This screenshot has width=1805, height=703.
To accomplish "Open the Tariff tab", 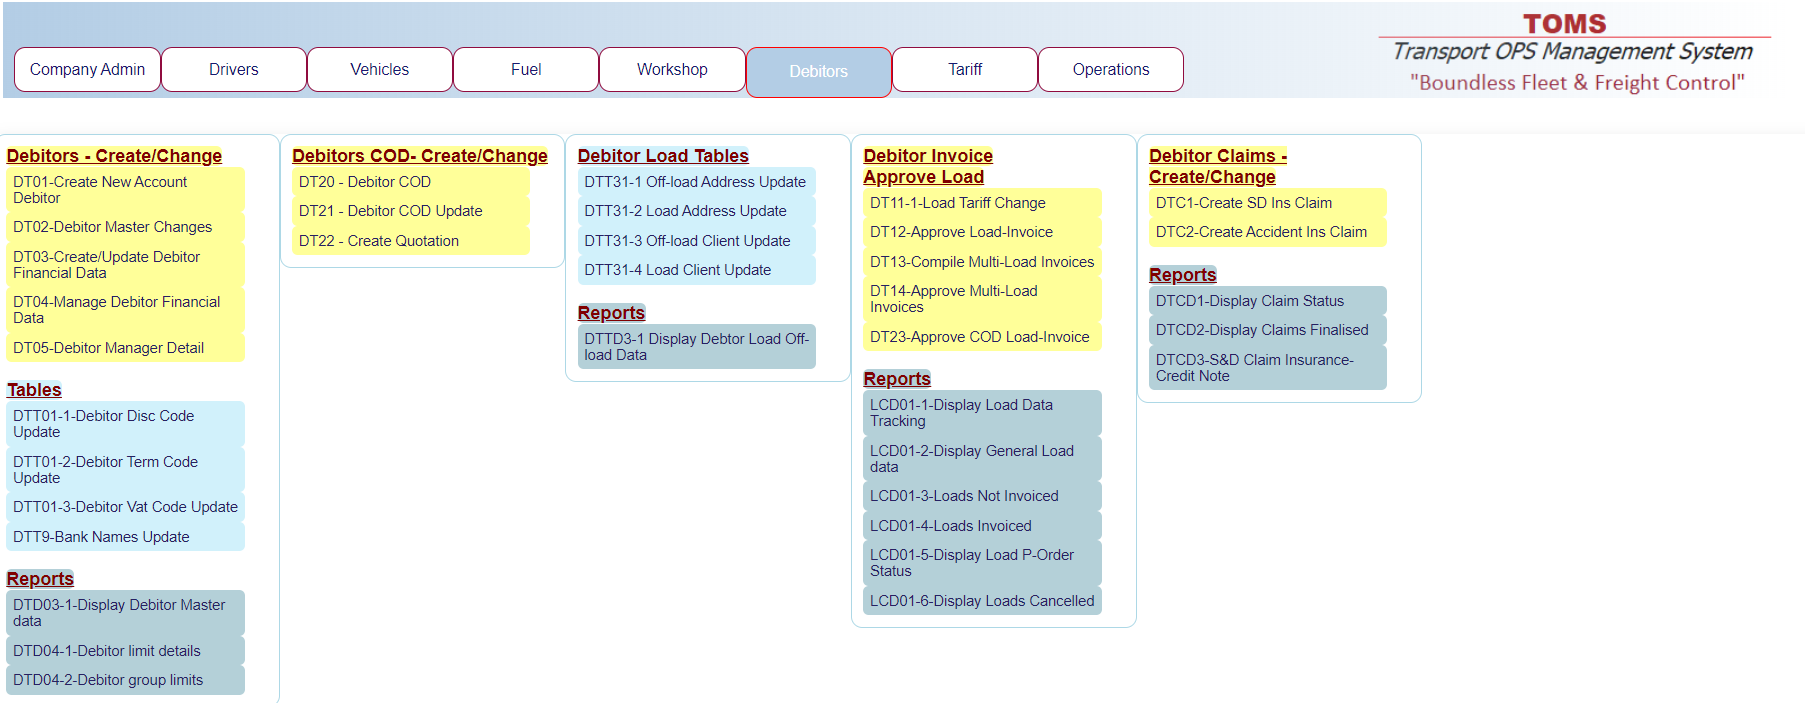I will [964, 70].
